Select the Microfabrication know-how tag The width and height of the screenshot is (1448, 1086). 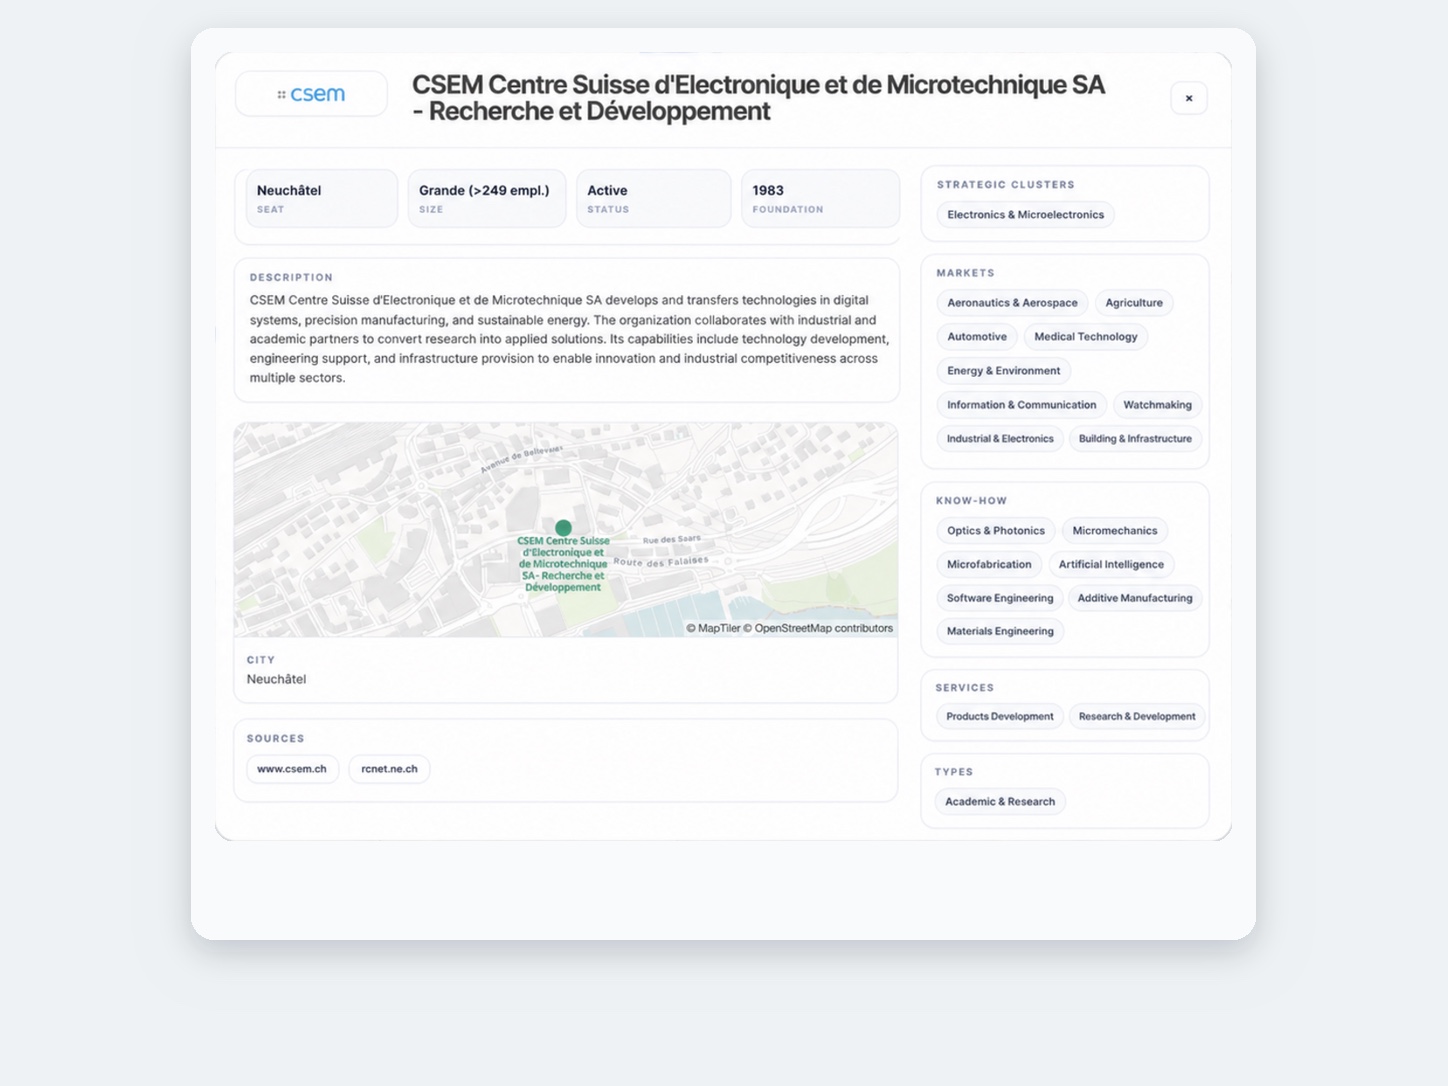click(x=989, y=565)
